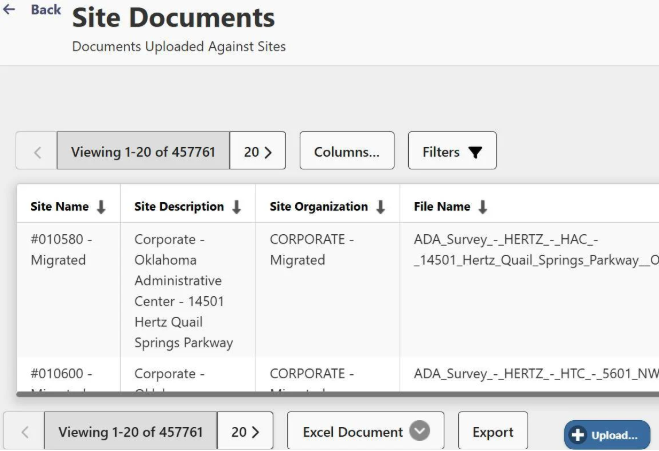Sort by Site Name arrow icon
This screenshot has height=451, width=659.
pyautogui.click(x=101, y=207)
